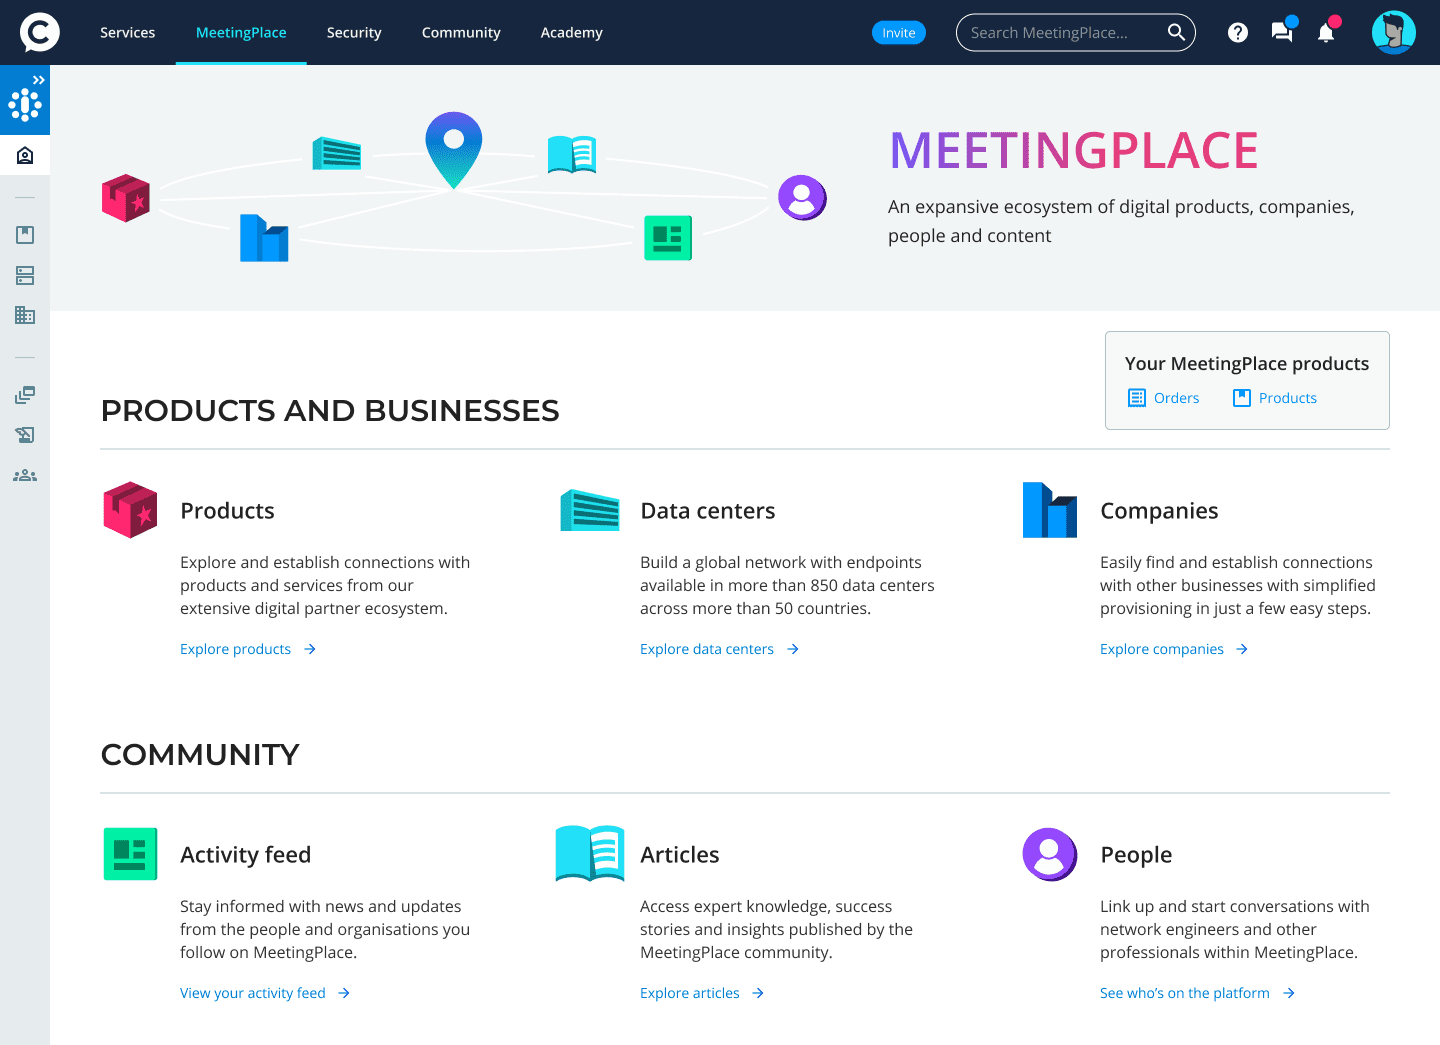This screenshot has width=1440, height=1045.
Task: Switch to the Services tab
Action: click(x=127, y=33)
